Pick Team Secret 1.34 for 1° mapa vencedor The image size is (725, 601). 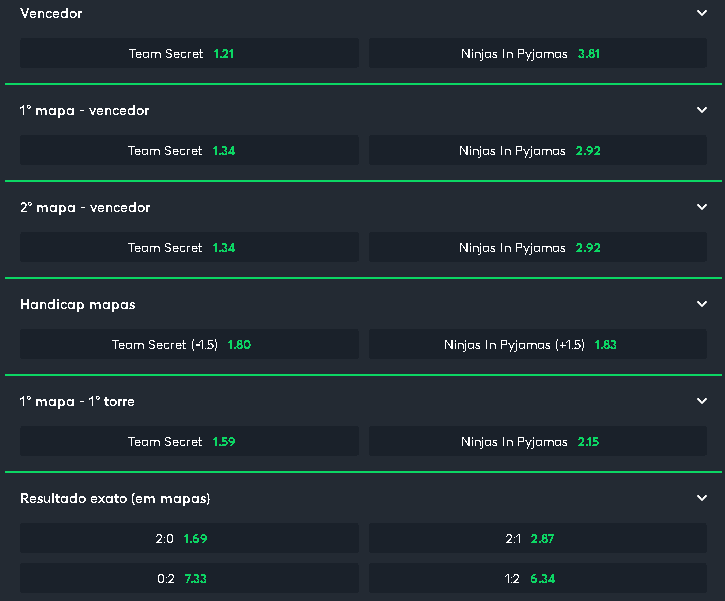(189, 150)
